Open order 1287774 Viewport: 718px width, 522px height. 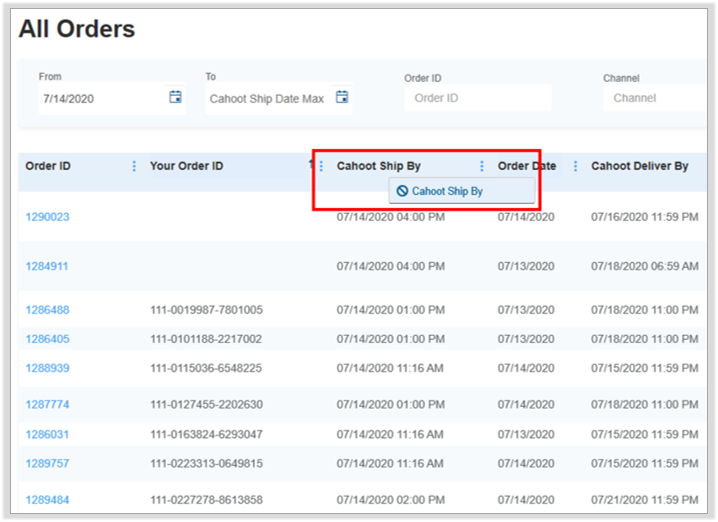[x=48, y=405]
